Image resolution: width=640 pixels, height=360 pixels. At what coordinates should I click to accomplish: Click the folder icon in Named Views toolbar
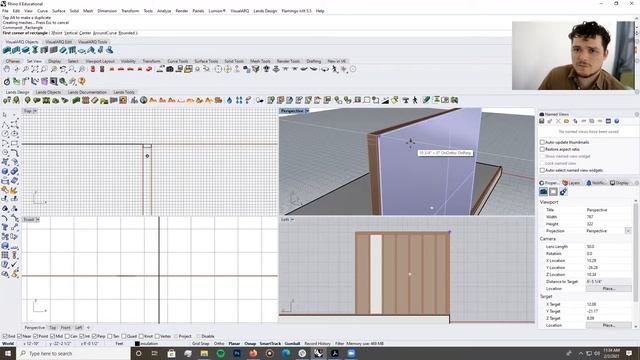coord(567,122)
